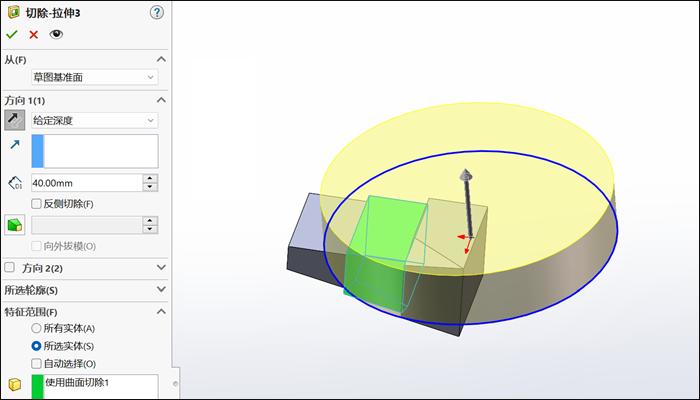The height and width of the screenshot is (400, 700).
Task: Click the solid bodies cube icon
Action: 15,384
